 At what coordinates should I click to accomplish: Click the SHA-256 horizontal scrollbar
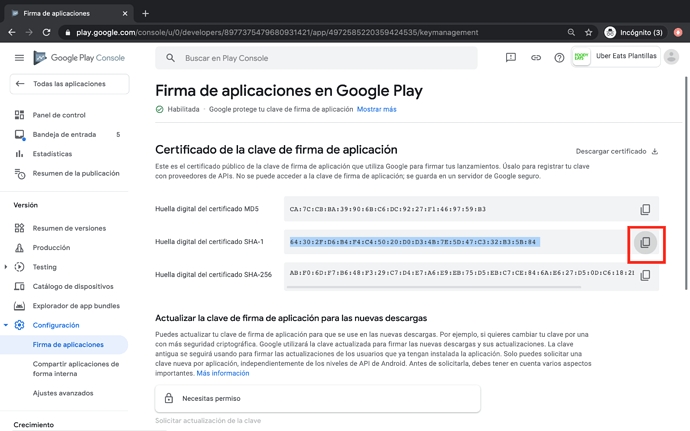(x=433, y=287)
